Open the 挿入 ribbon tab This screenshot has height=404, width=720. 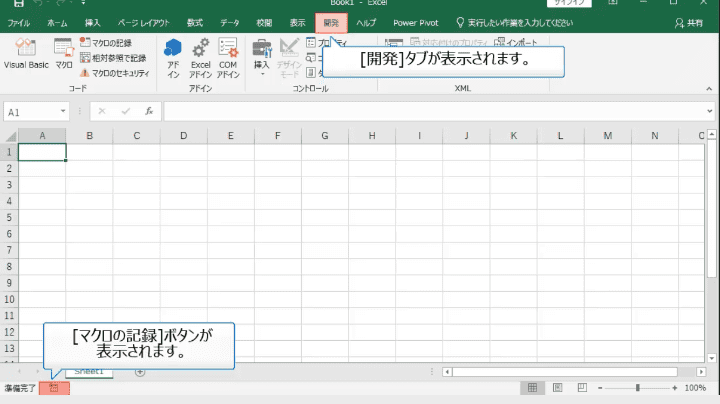tap(92, 23)
